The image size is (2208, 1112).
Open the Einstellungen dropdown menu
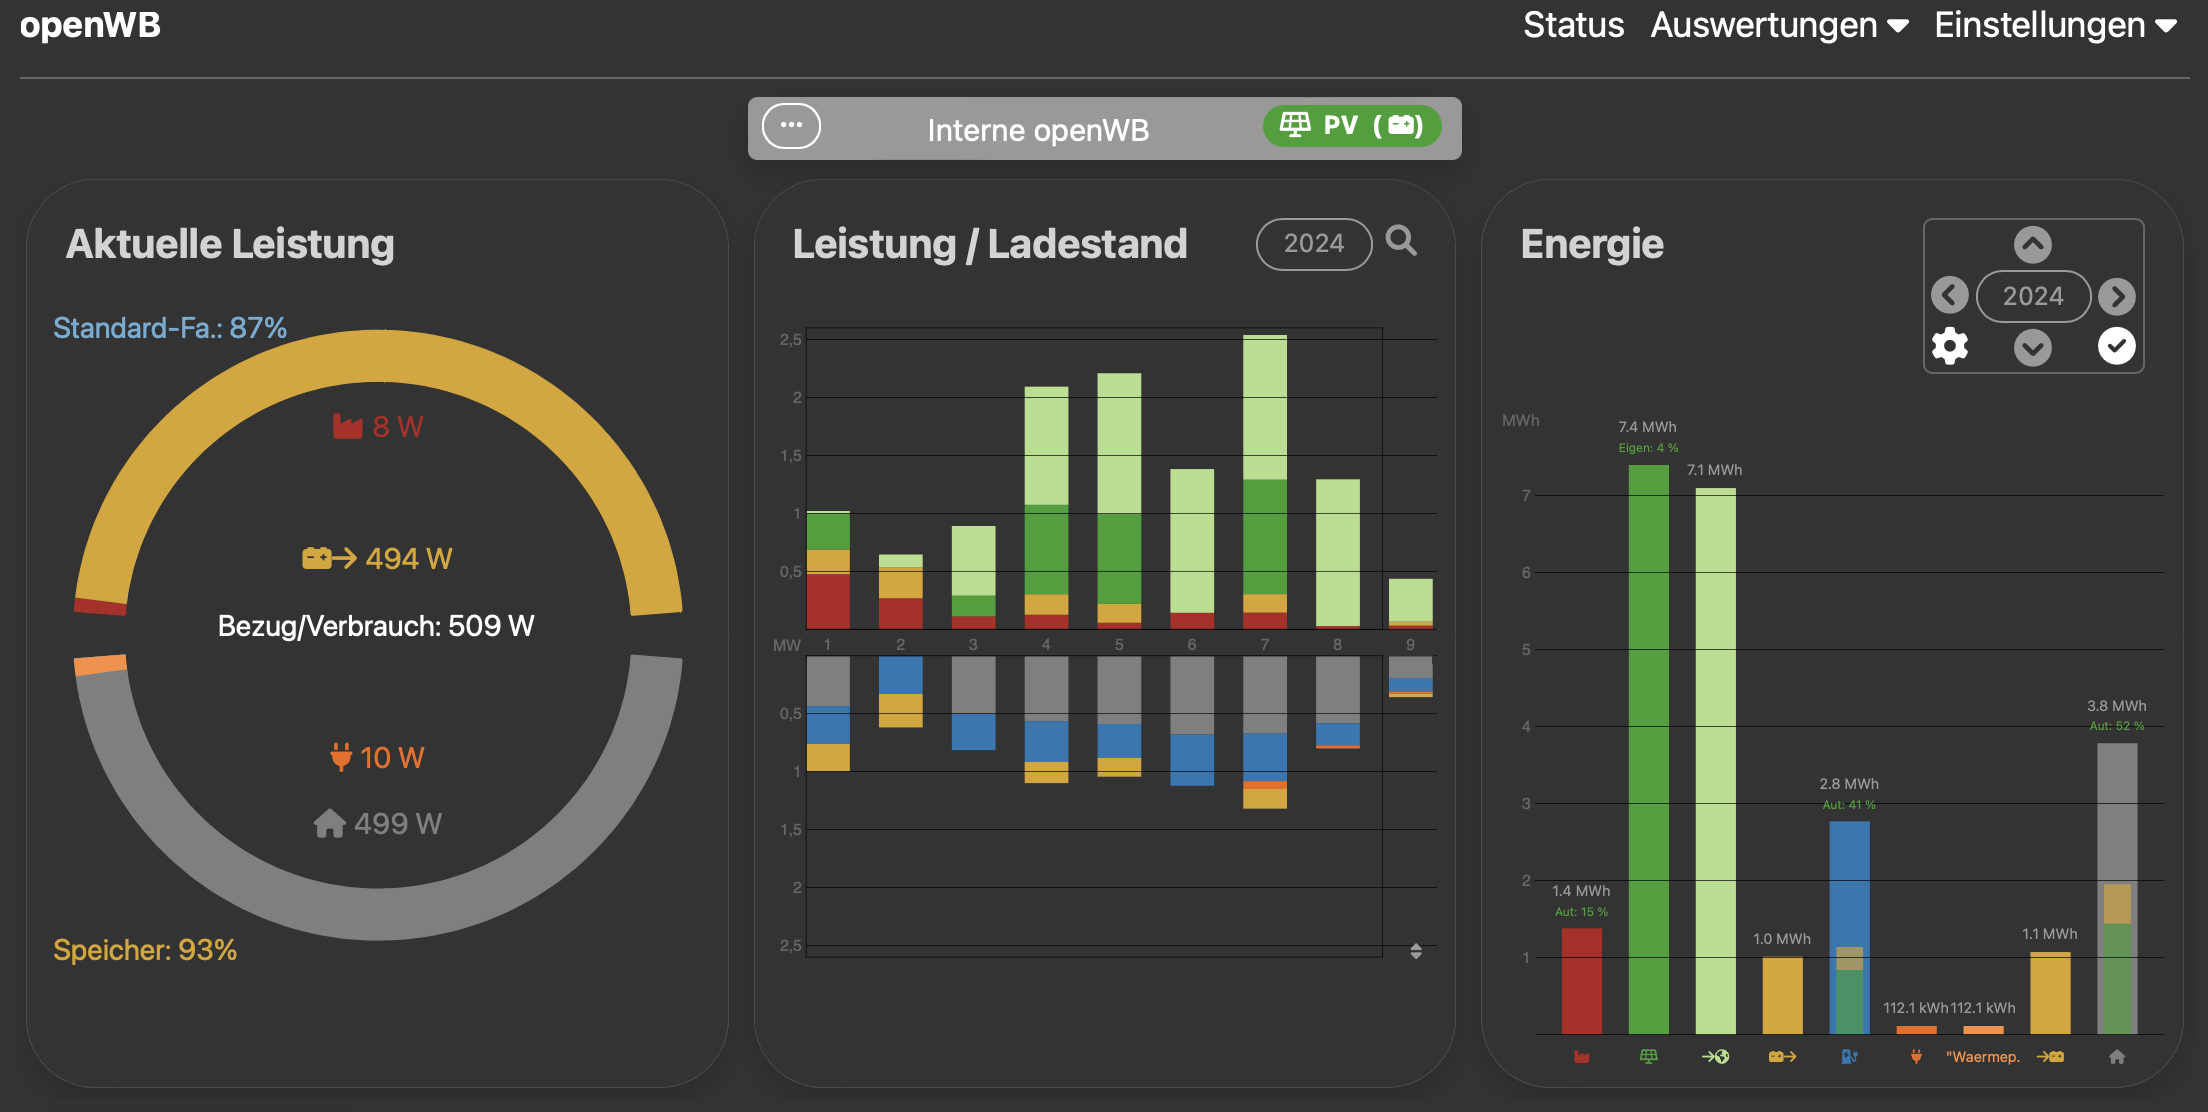pyautogui.click(x=2054, y=25)
